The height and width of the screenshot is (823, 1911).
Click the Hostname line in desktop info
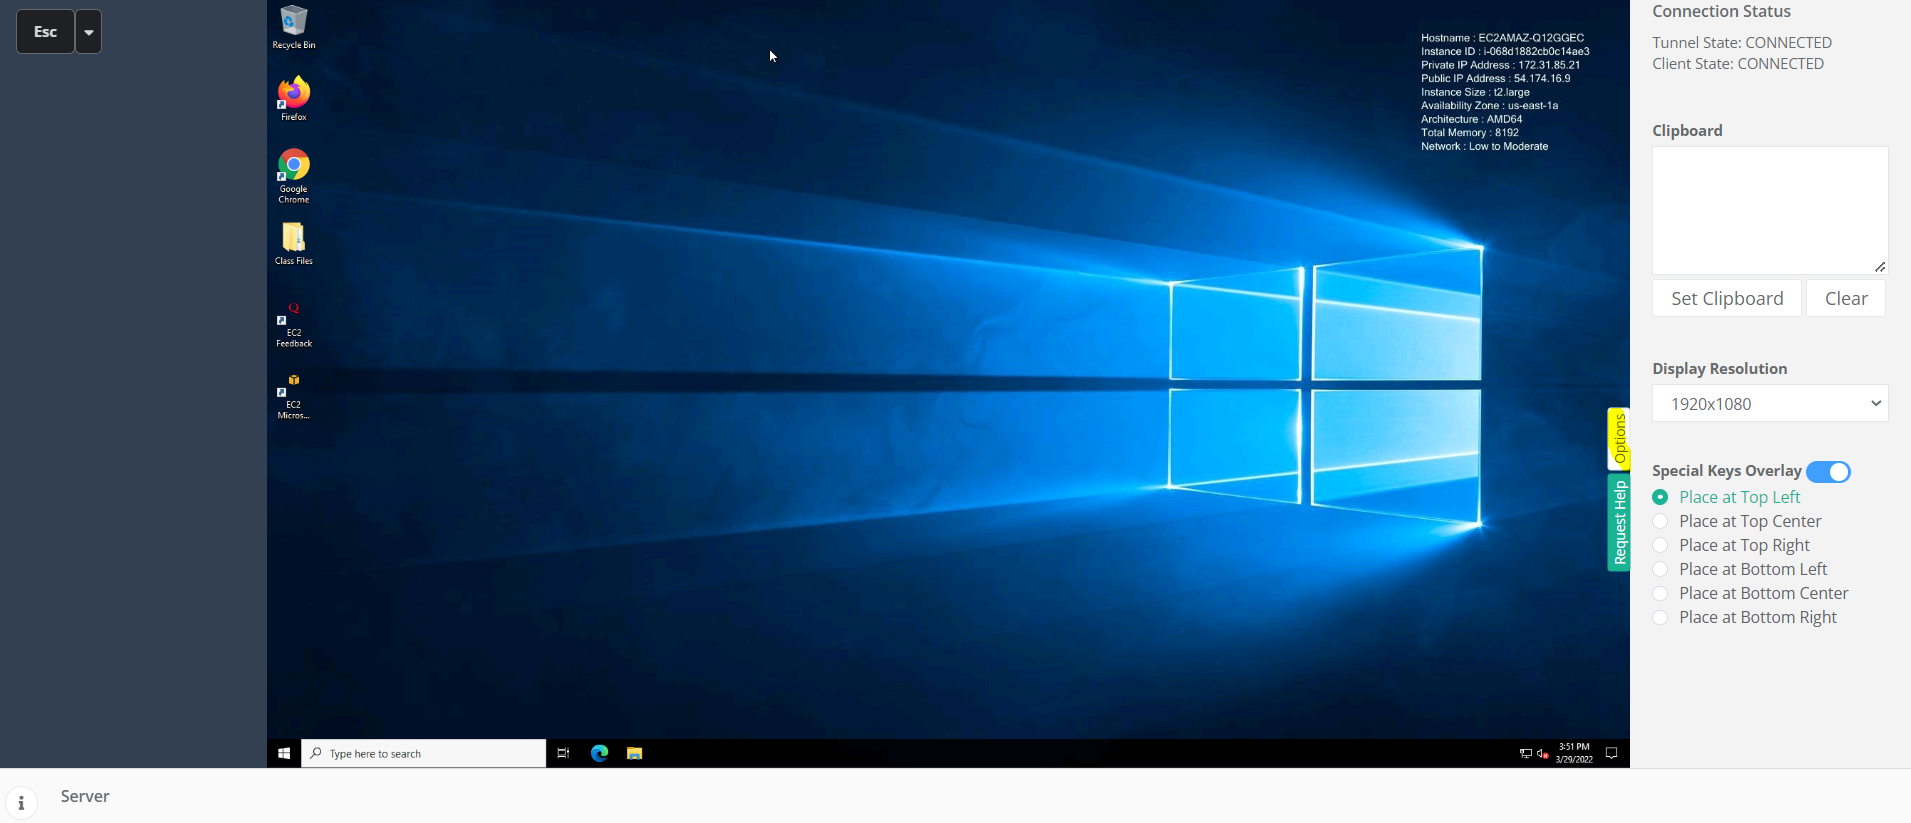point(1502,38)
